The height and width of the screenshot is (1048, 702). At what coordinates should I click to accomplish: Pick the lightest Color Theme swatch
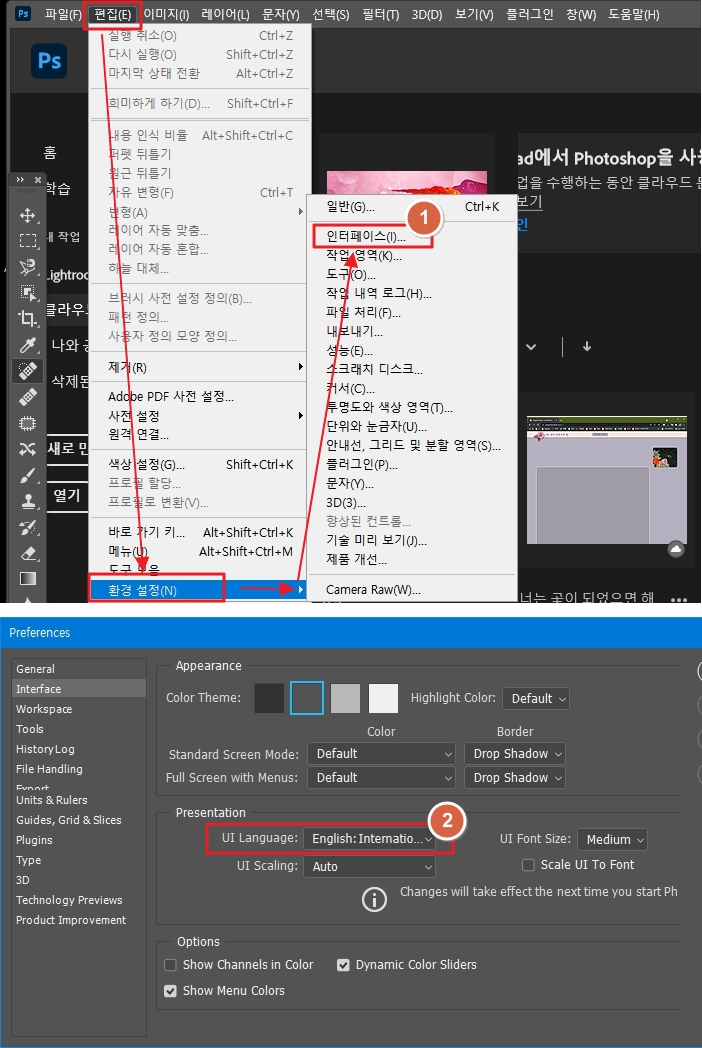click(x=383, y=698)
